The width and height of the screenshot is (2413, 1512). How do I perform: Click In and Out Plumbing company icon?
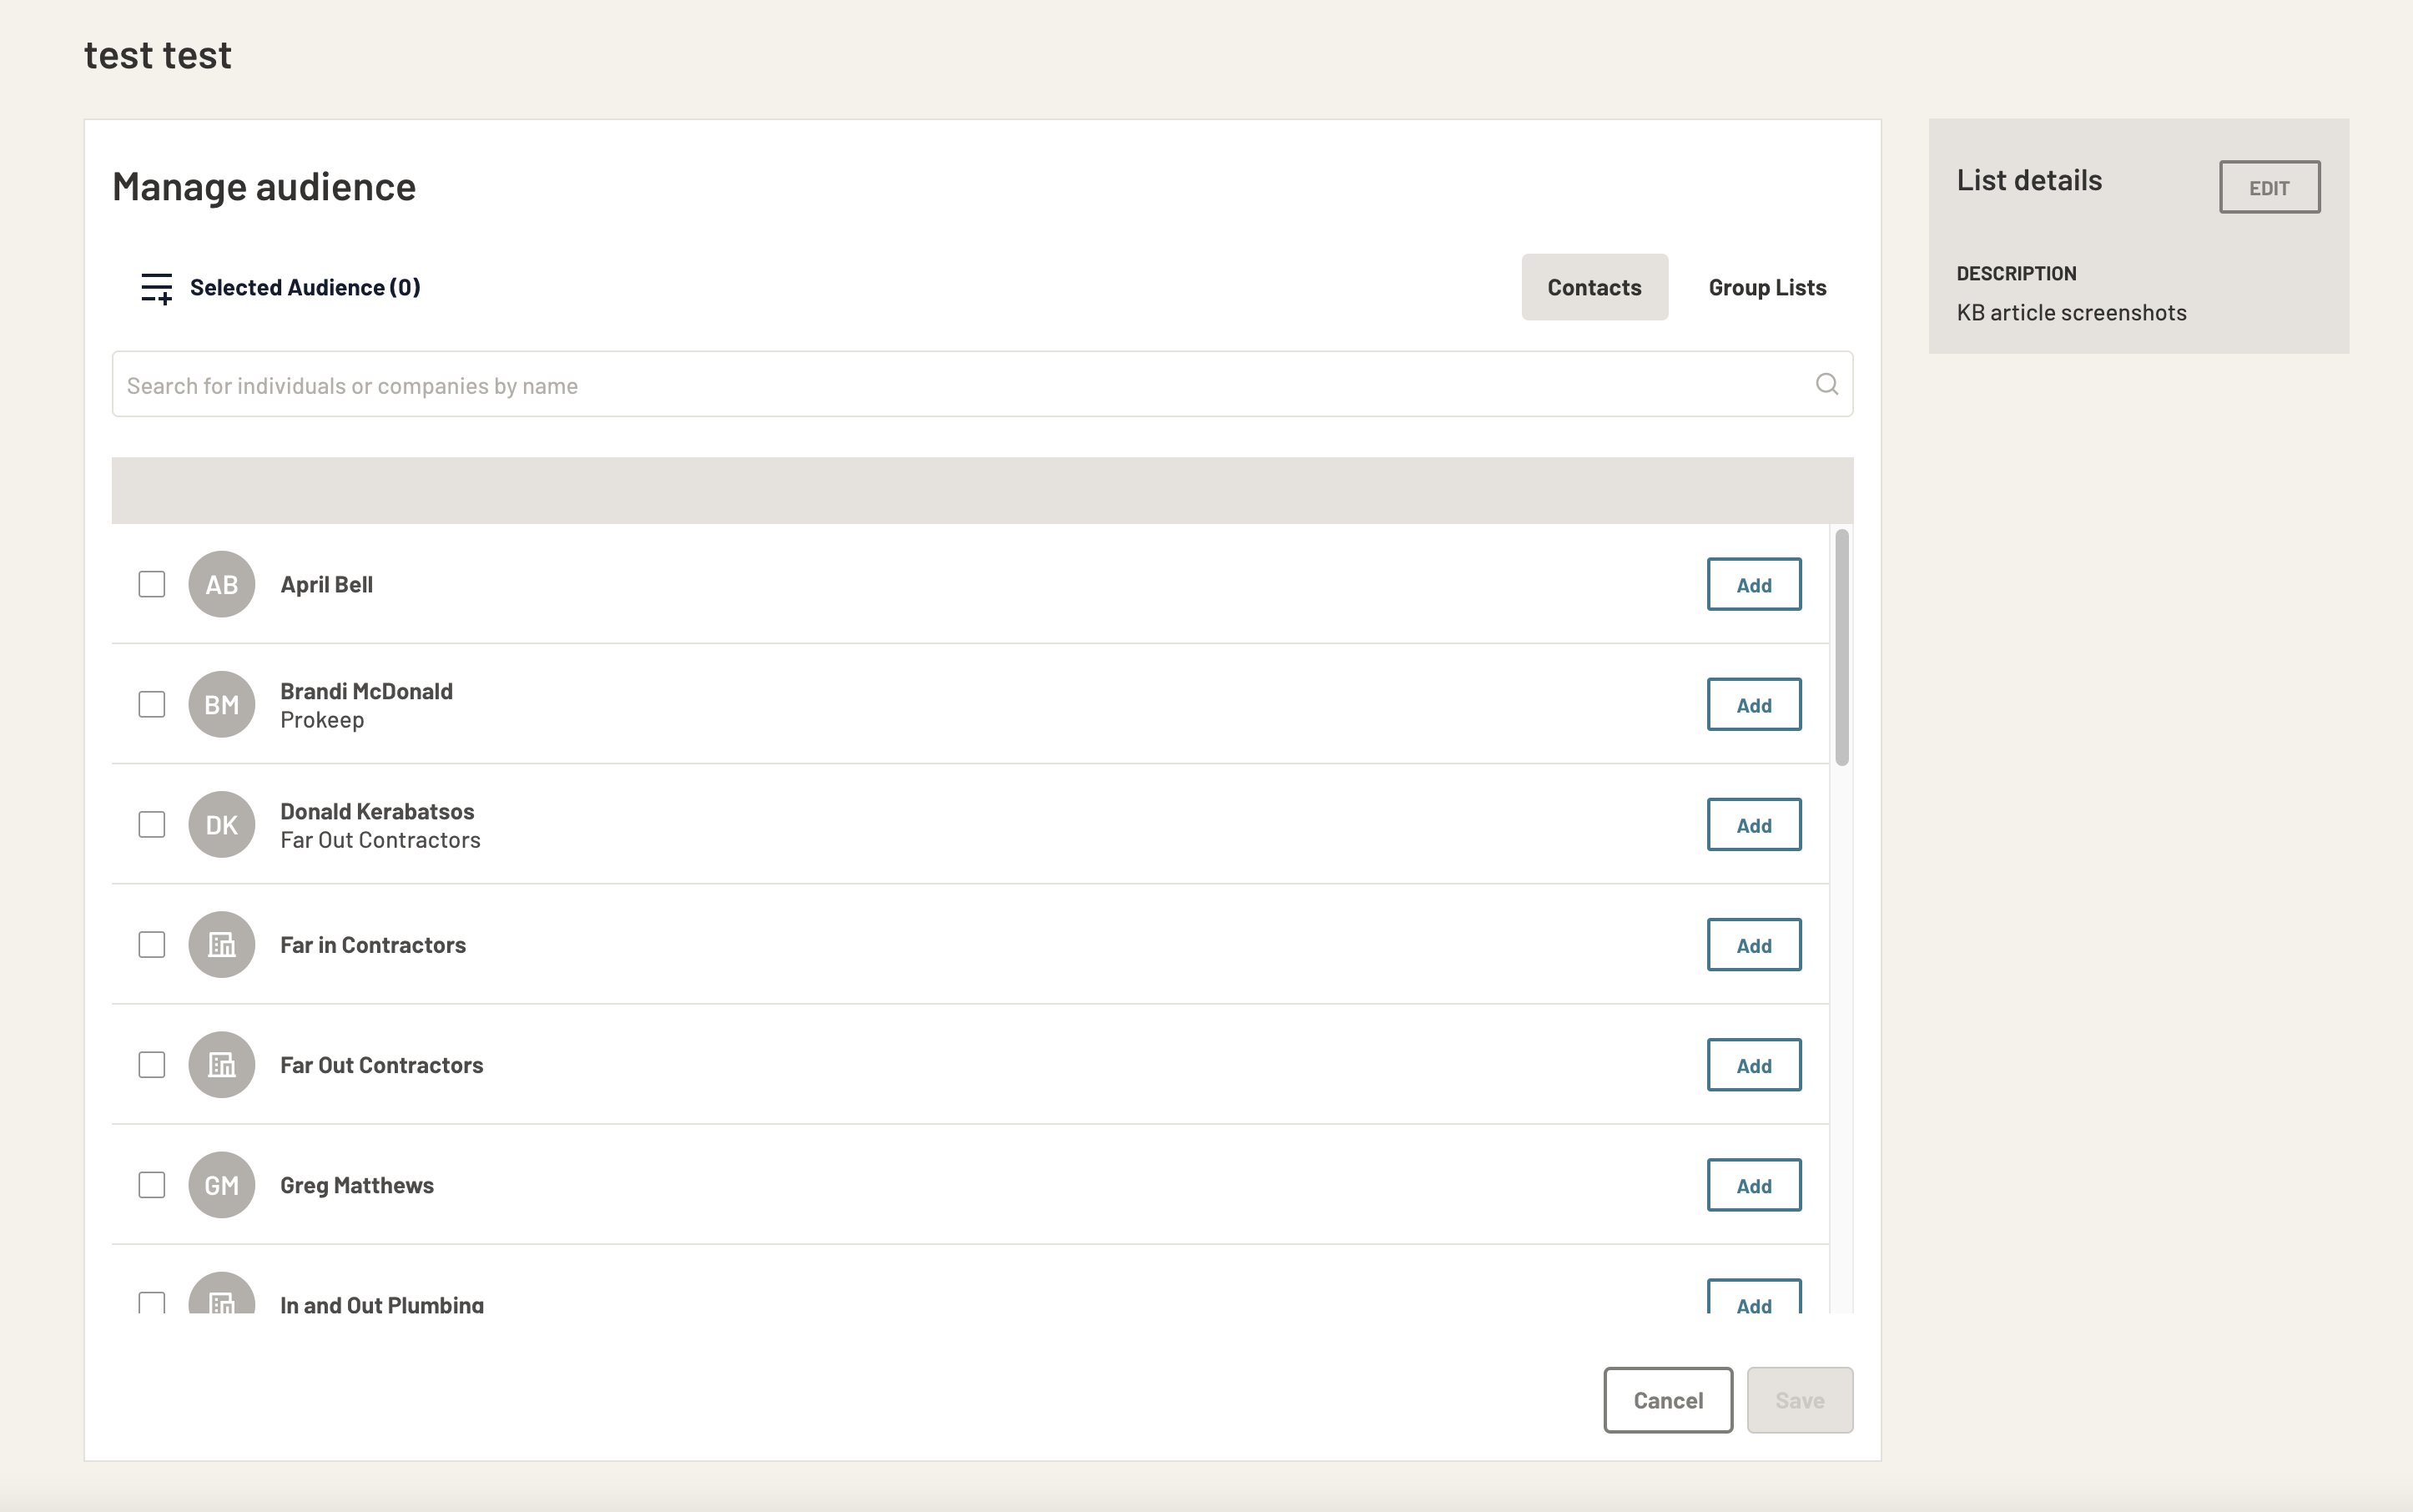[x=222, y=1294]
